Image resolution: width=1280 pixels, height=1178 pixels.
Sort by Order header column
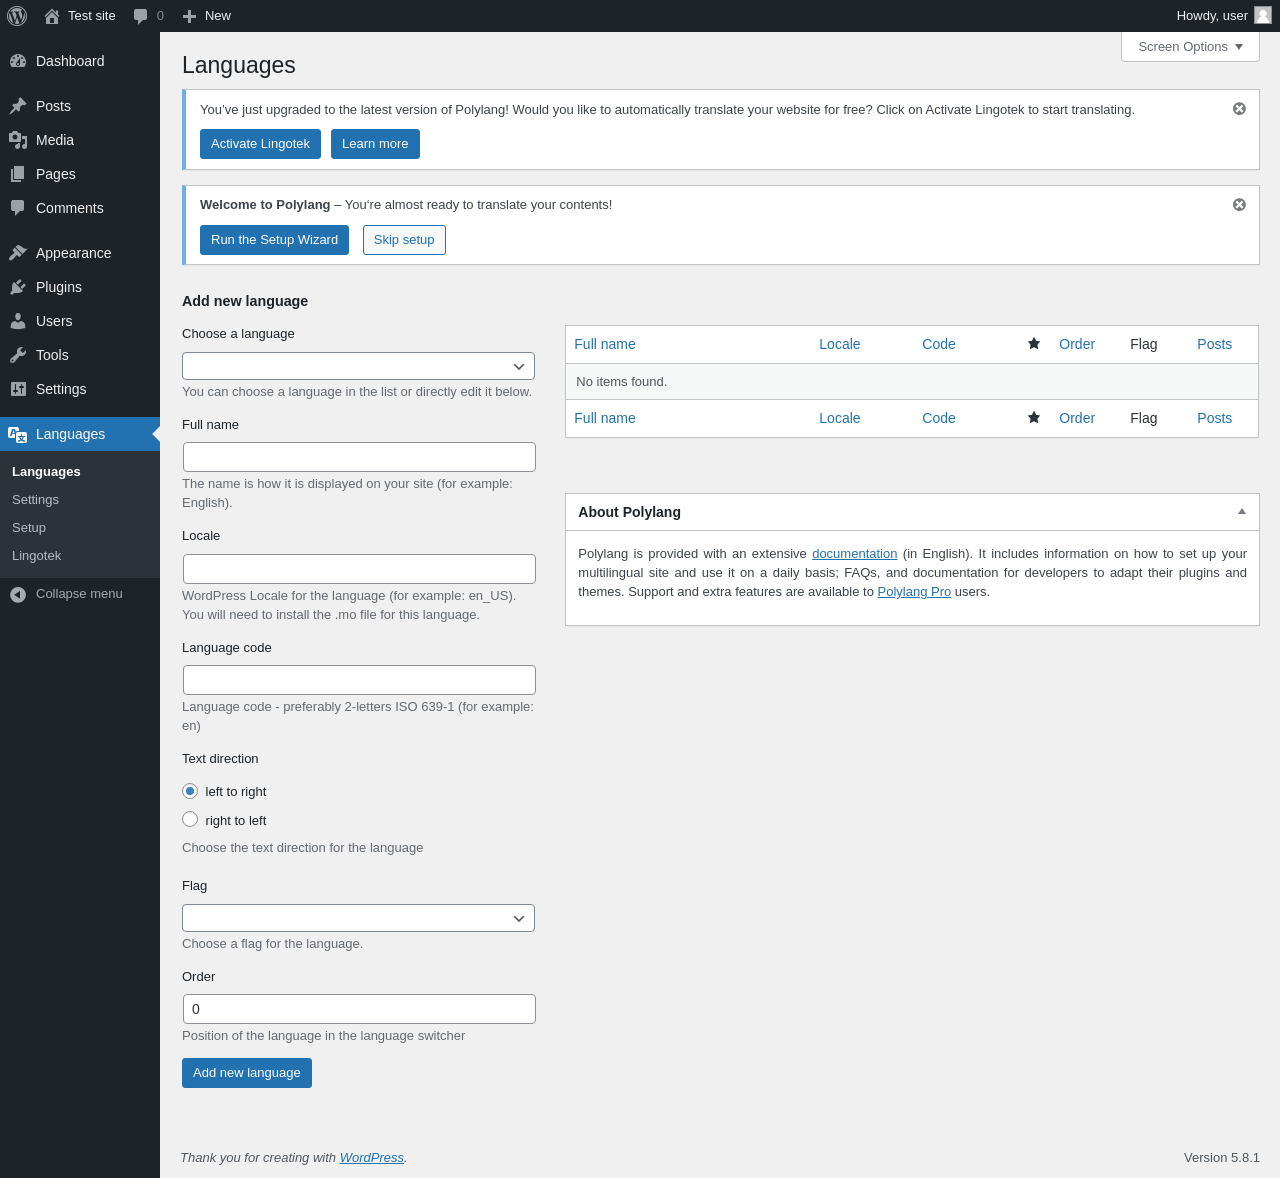1077,344
